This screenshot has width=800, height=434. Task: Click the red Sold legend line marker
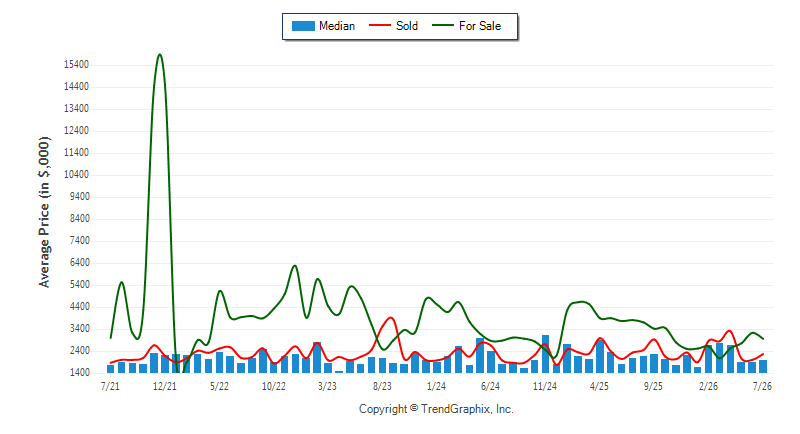click(x=380, y=25)
